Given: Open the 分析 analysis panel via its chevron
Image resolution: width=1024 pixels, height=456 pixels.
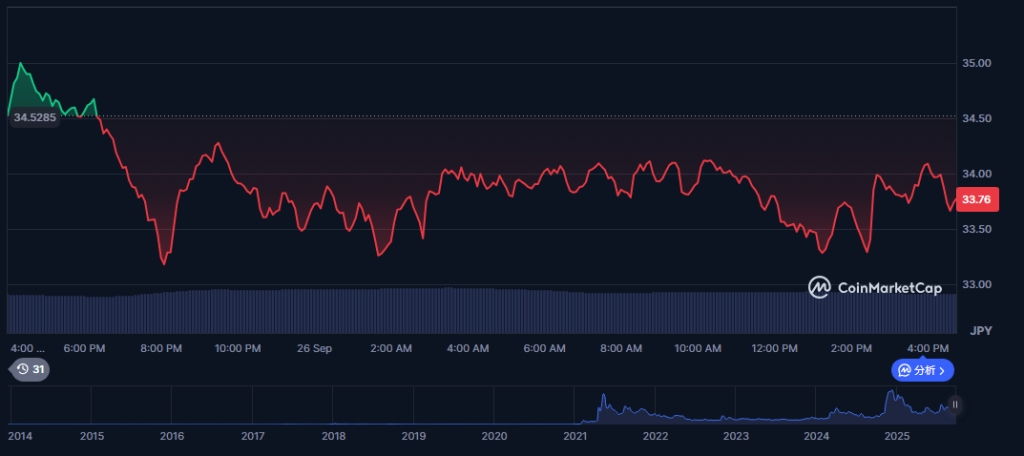Looking at the screenshot, I should [x=942, y=370].
